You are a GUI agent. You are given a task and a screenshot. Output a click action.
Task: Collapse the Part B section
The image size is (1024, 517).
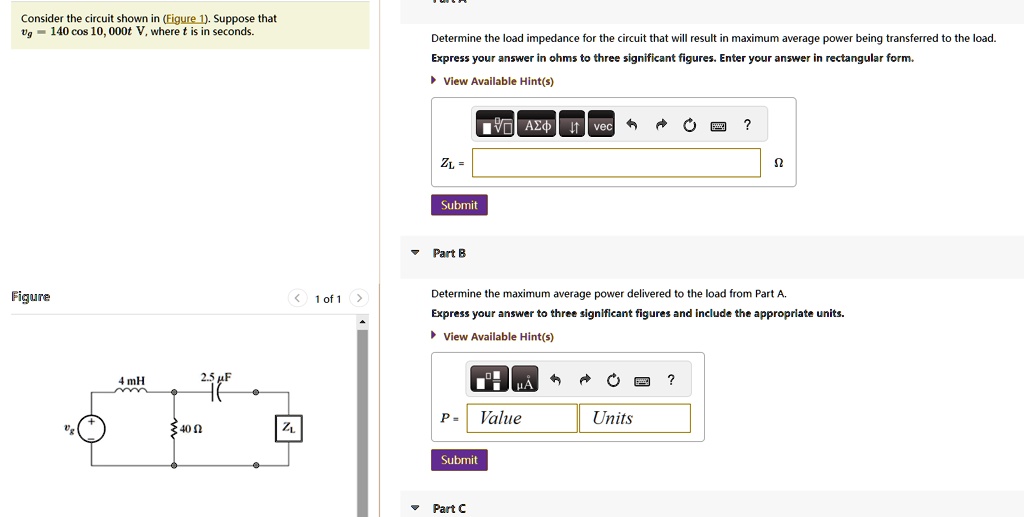click(415, 253)
